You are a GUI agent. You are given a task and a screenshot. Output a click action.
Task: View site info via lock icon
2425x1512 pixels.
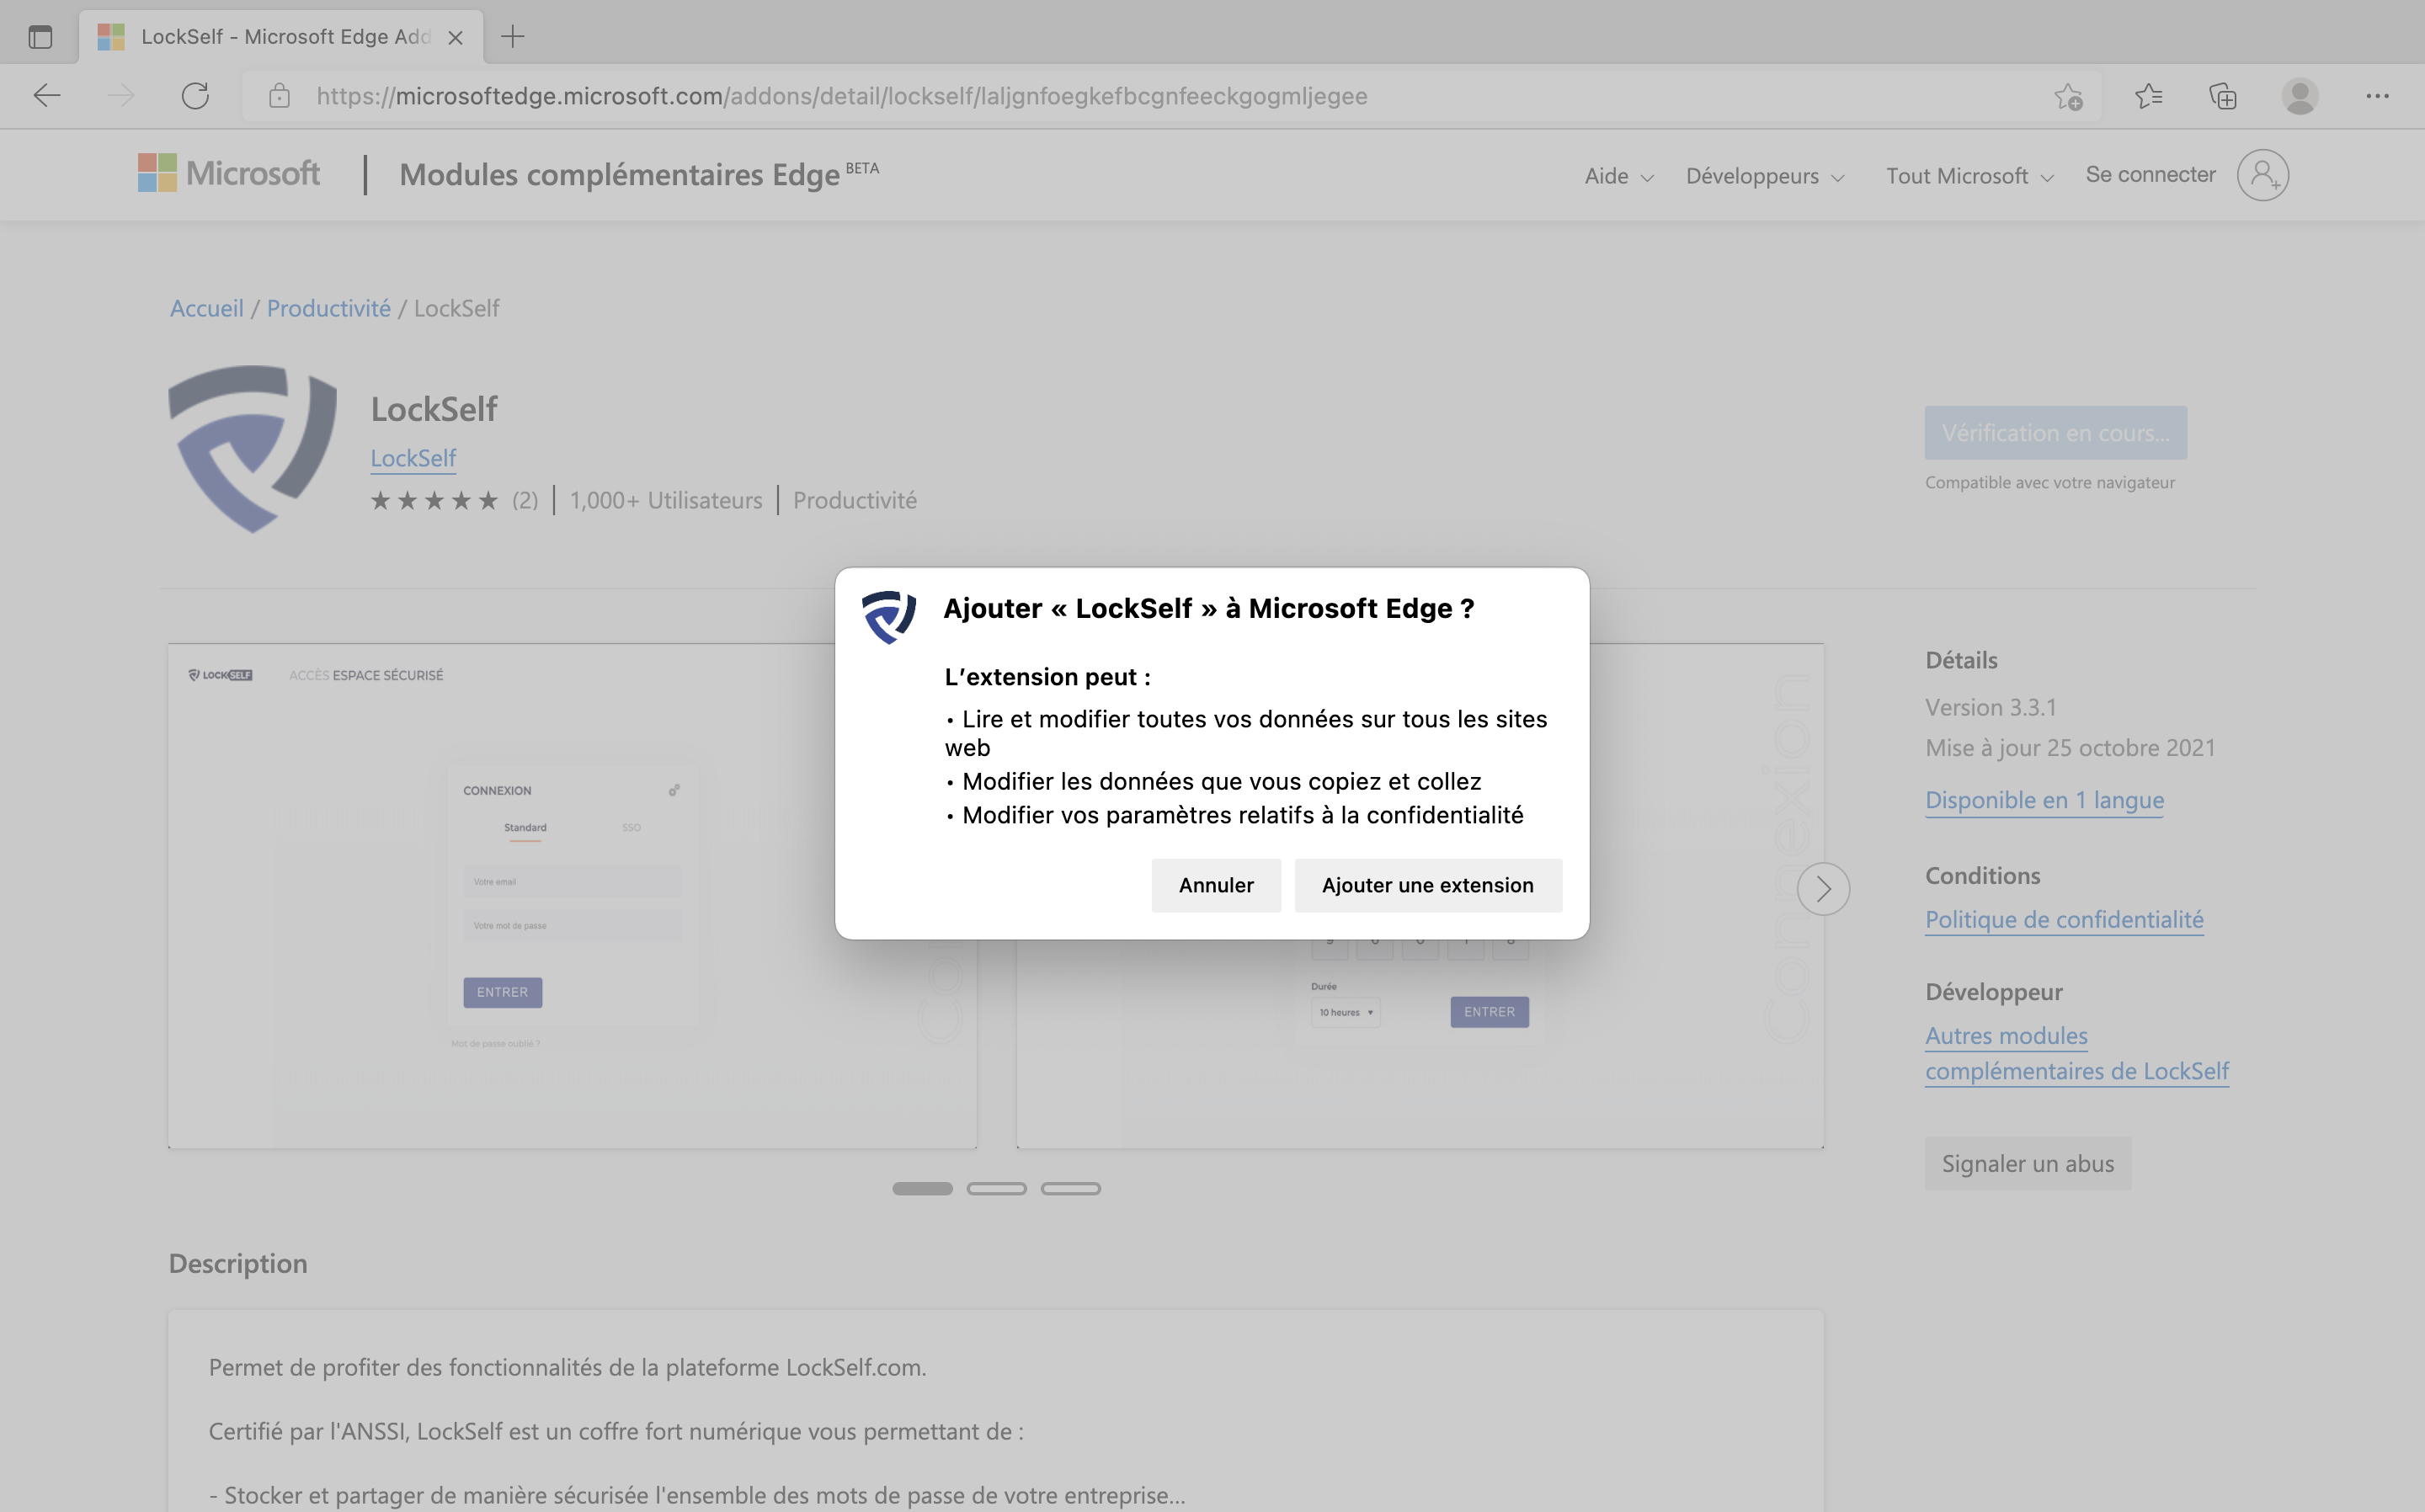pos(279,96)
